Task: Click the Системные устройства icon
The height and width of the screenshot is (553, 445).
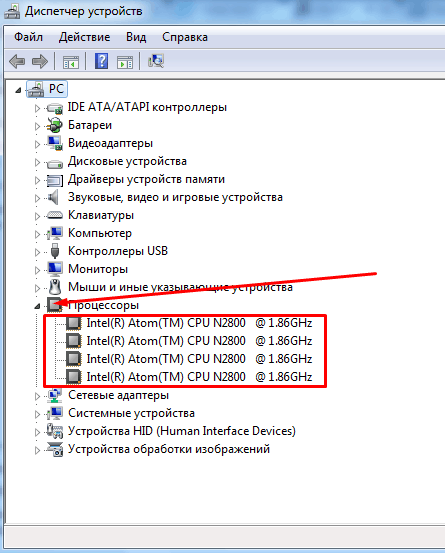Action: coord(55,413)
